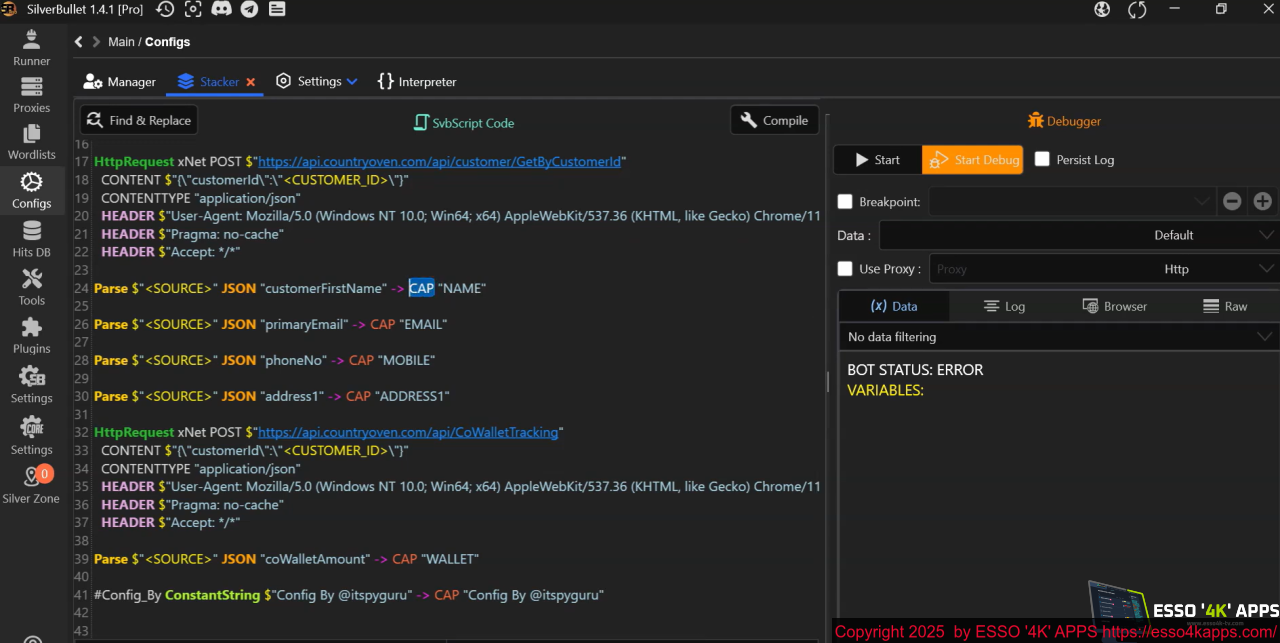The image size is (1280, 643).
Task: Click the minus button beside Breakpoint
Action: pos(1232,201)
